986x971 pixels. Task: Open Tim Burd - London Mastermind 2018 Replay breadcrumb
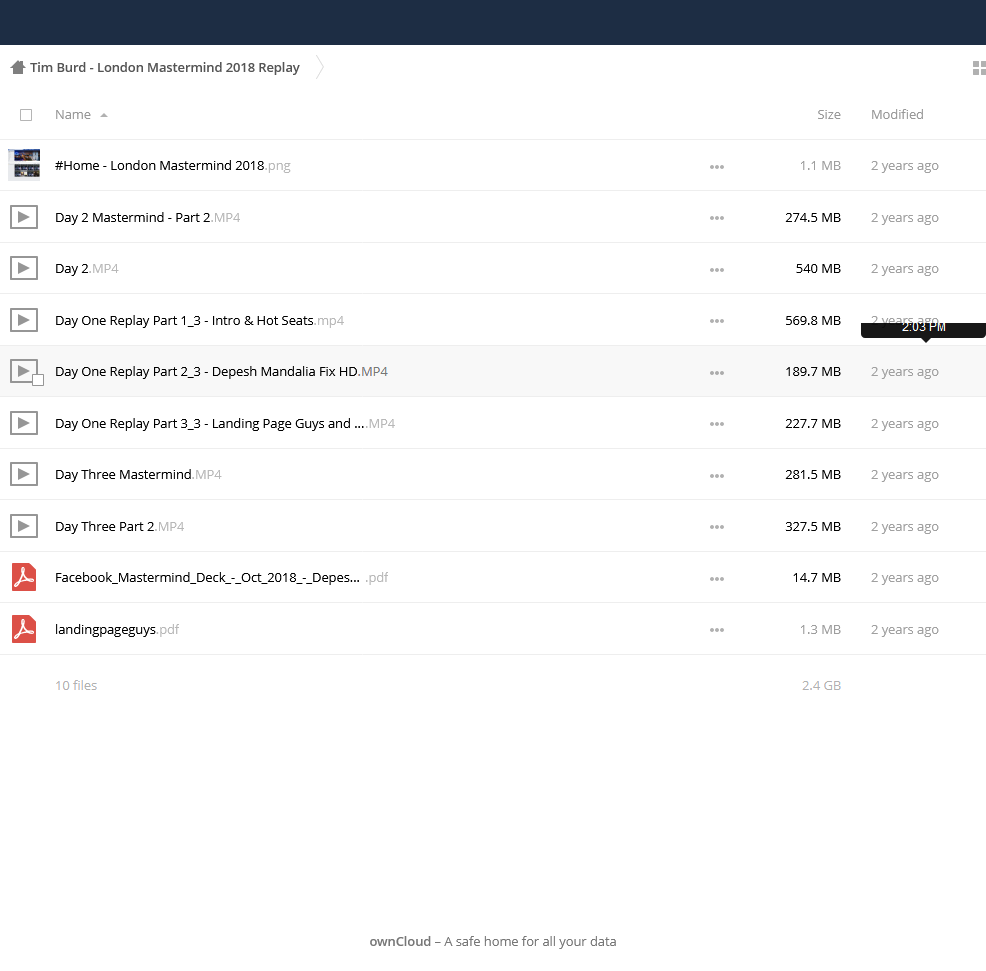pos(165,67)
